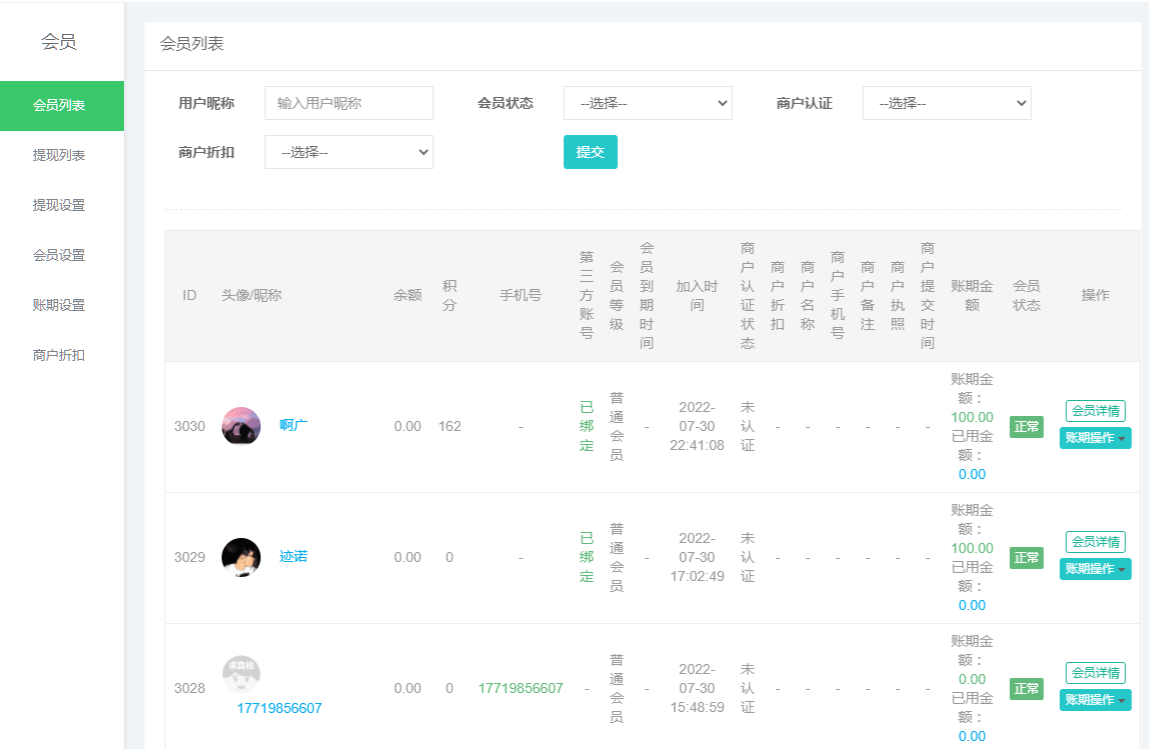Open 提现设置 from sidebar
The image size is (1149, 749).
[59, 205]
